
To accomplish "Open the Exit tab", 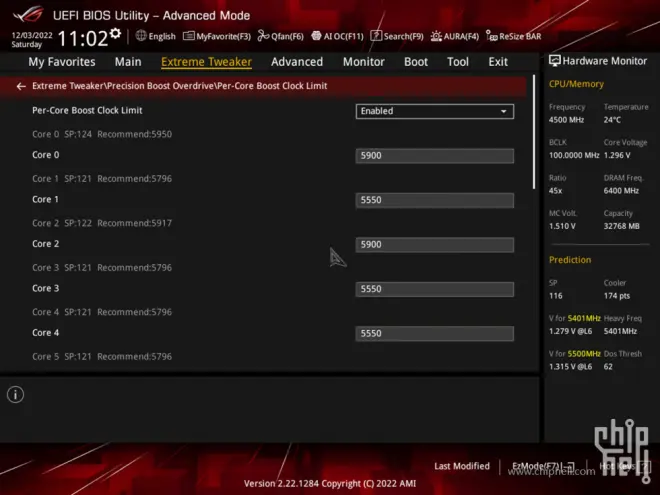I will [498, 62].
